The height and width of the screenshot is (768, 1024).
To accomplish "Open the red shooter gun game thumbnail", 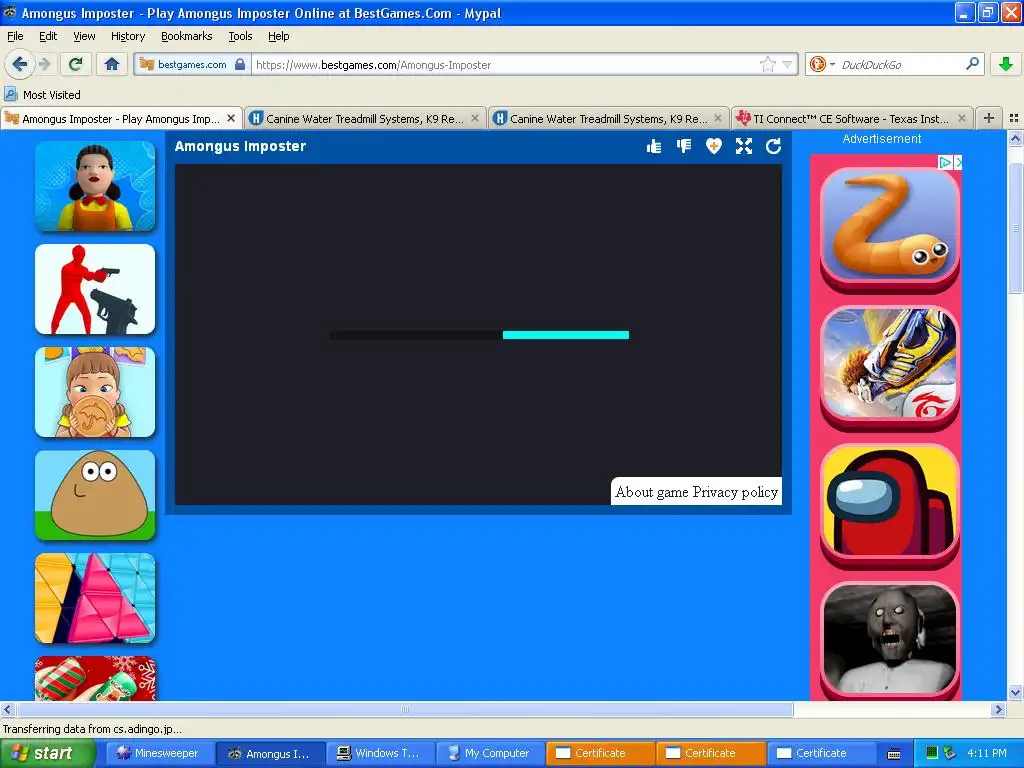I will point(95,289).
